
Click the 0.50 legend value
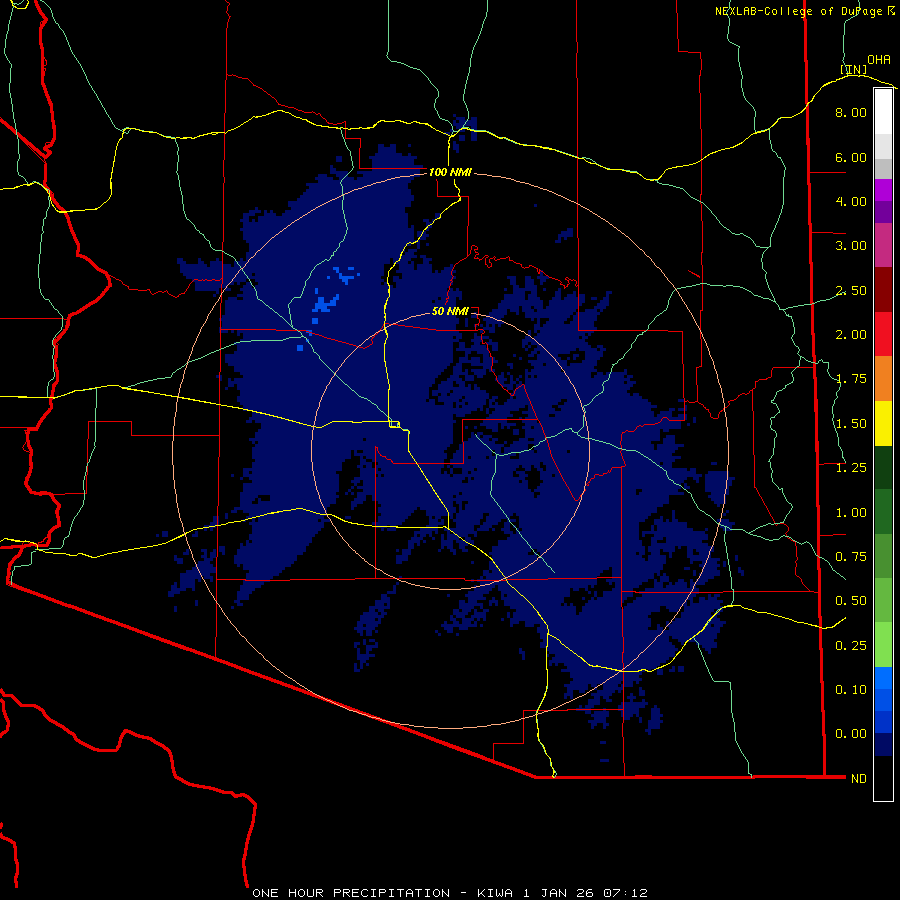(851, 601)
